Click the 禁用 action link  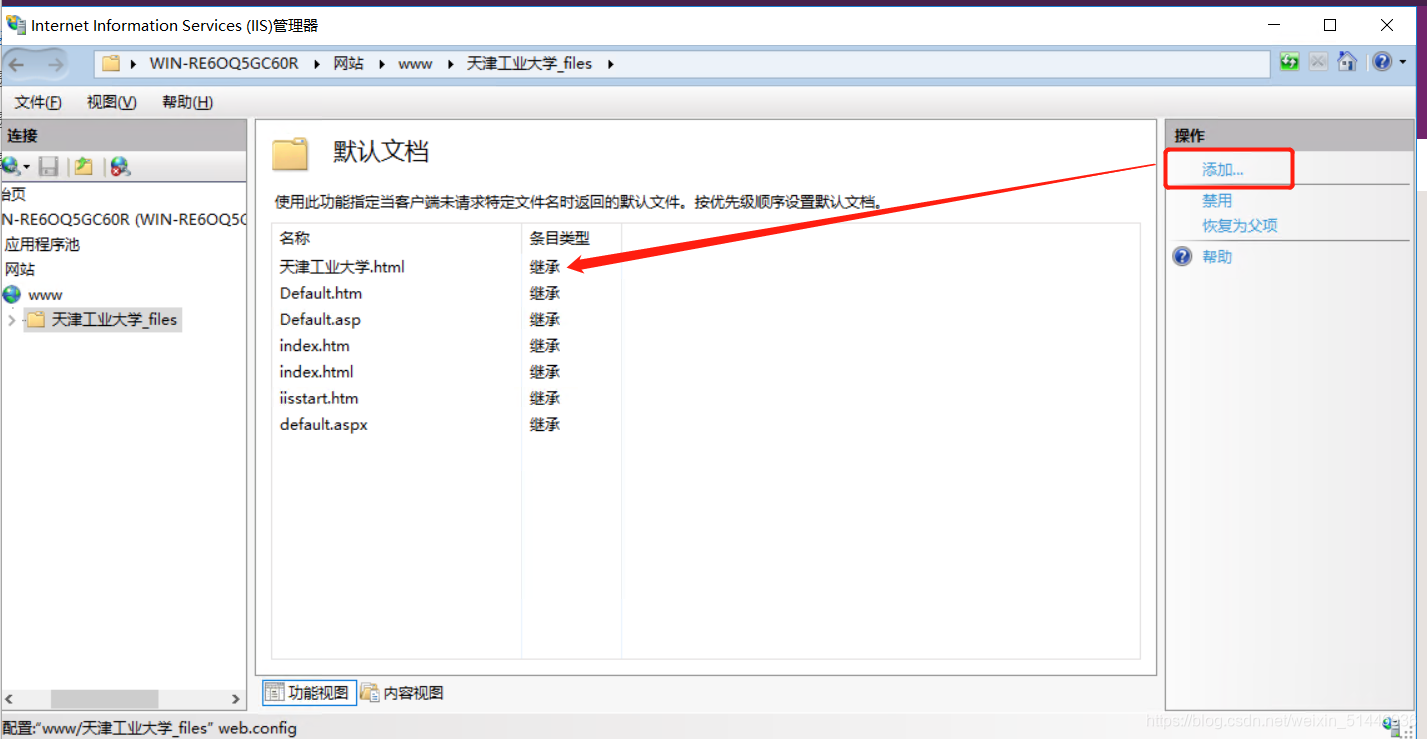tap(1217, 201)
